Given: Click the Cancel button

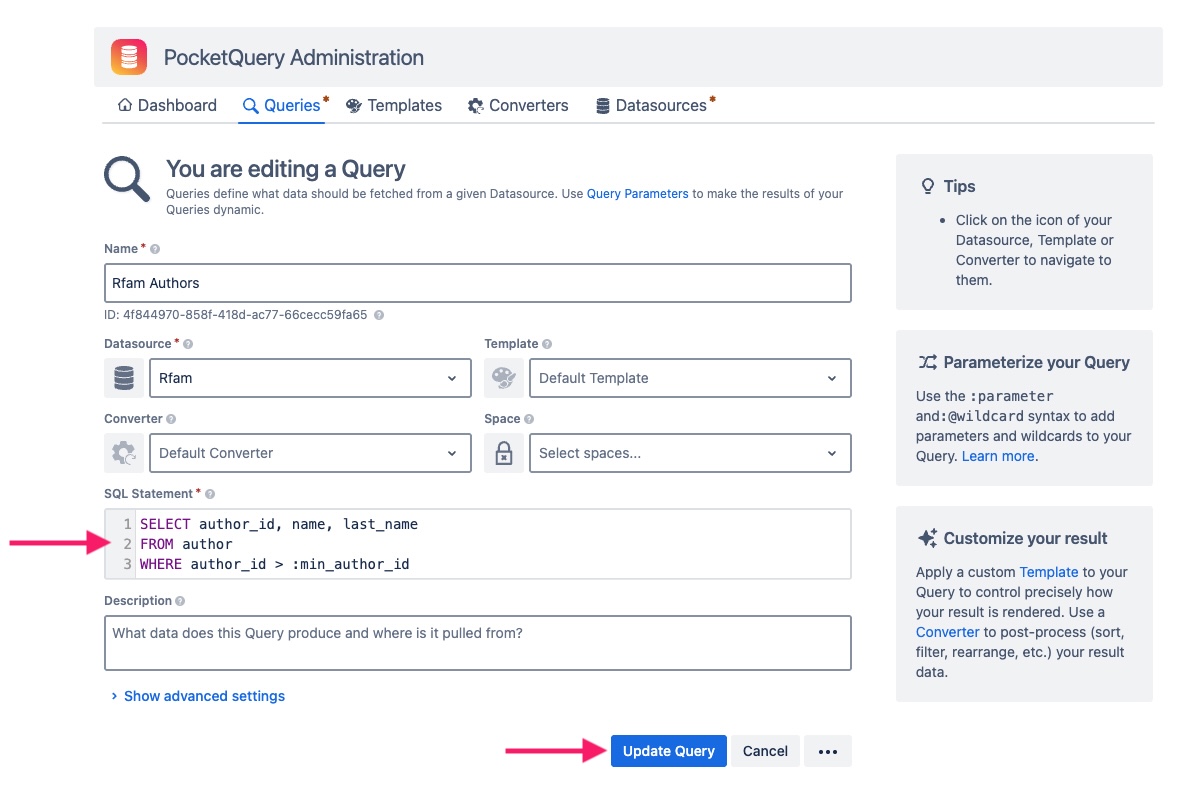Looking at the screenshot, I should click(765, 751).
